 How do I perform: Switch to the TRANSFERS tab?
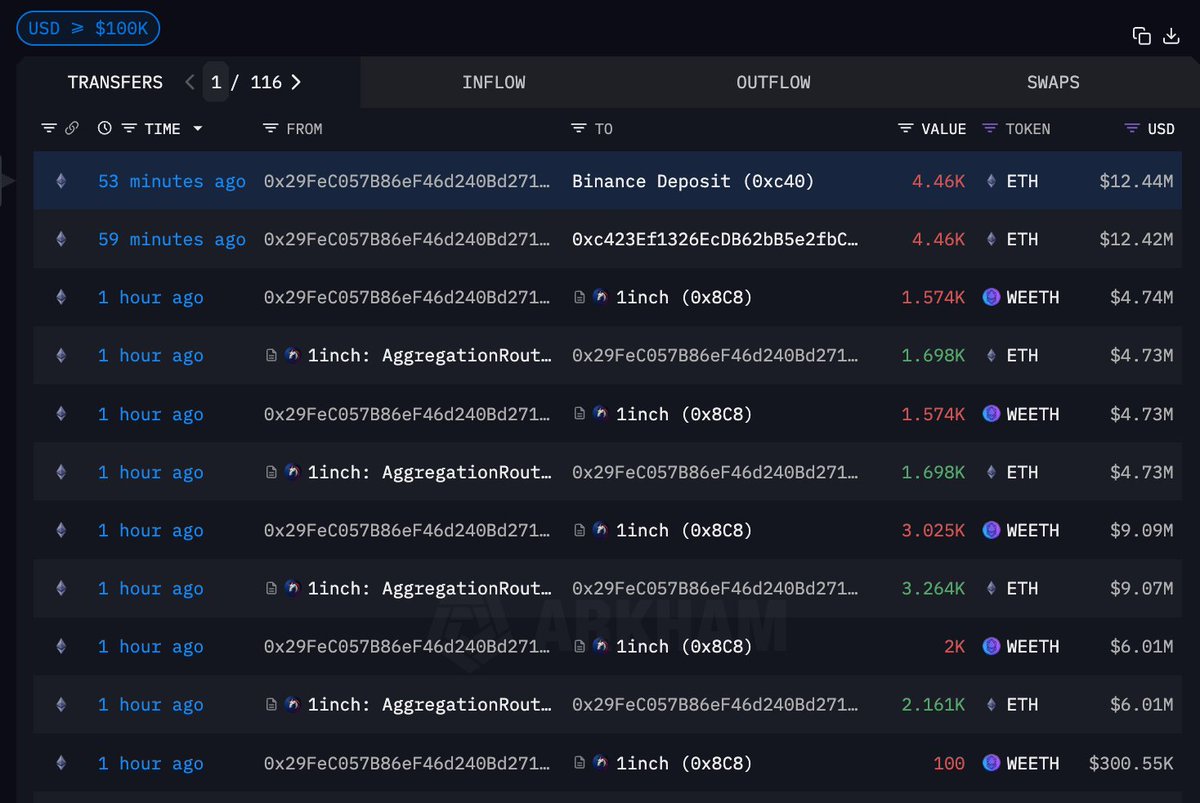[115, 82]
